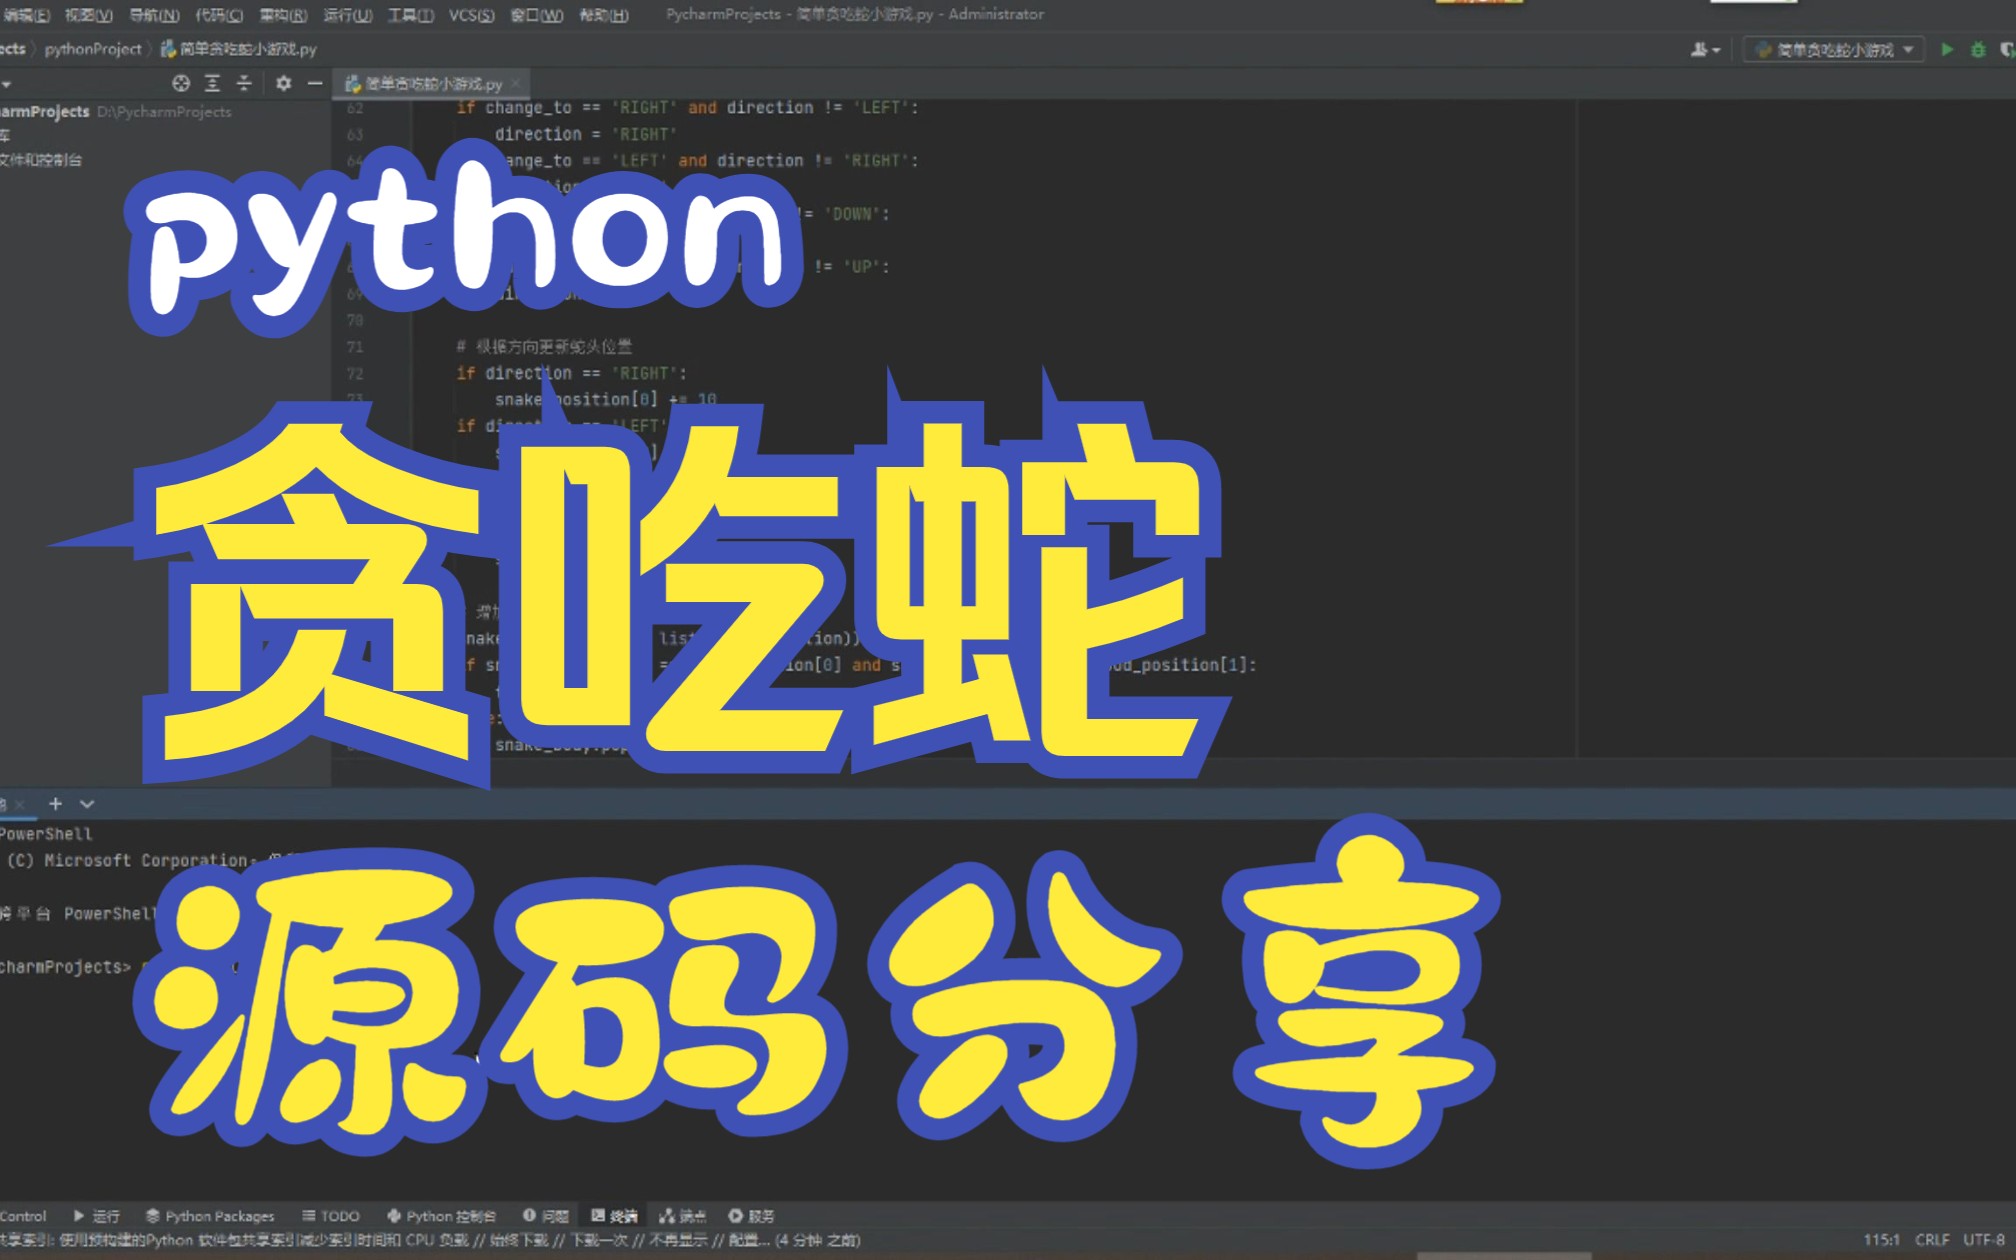Open the Version Control tool window
Viewport: 2016px width, 1260px height.
[x=23, y=1216]
